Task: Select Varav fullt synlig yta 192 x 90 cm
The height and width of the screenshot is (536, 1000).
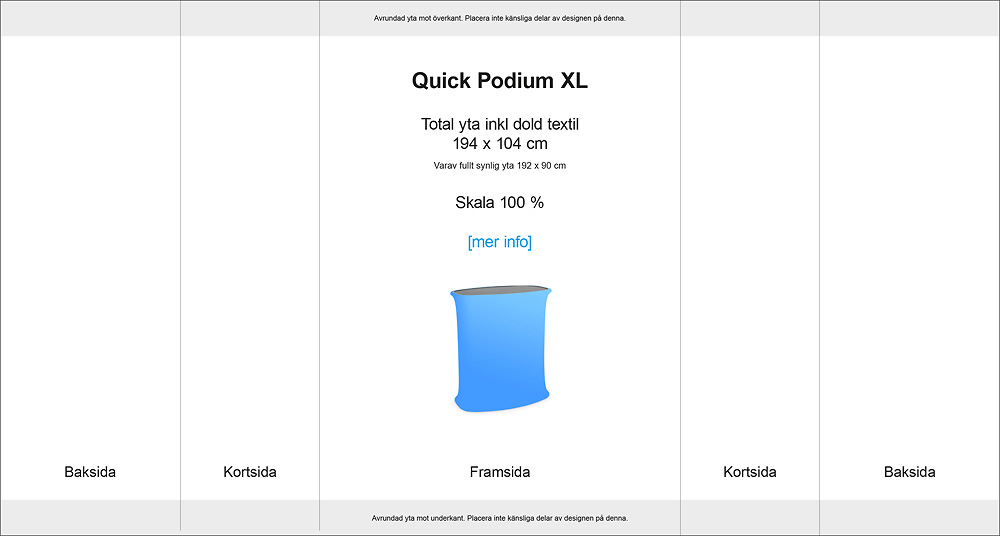Action: [499, 166]
